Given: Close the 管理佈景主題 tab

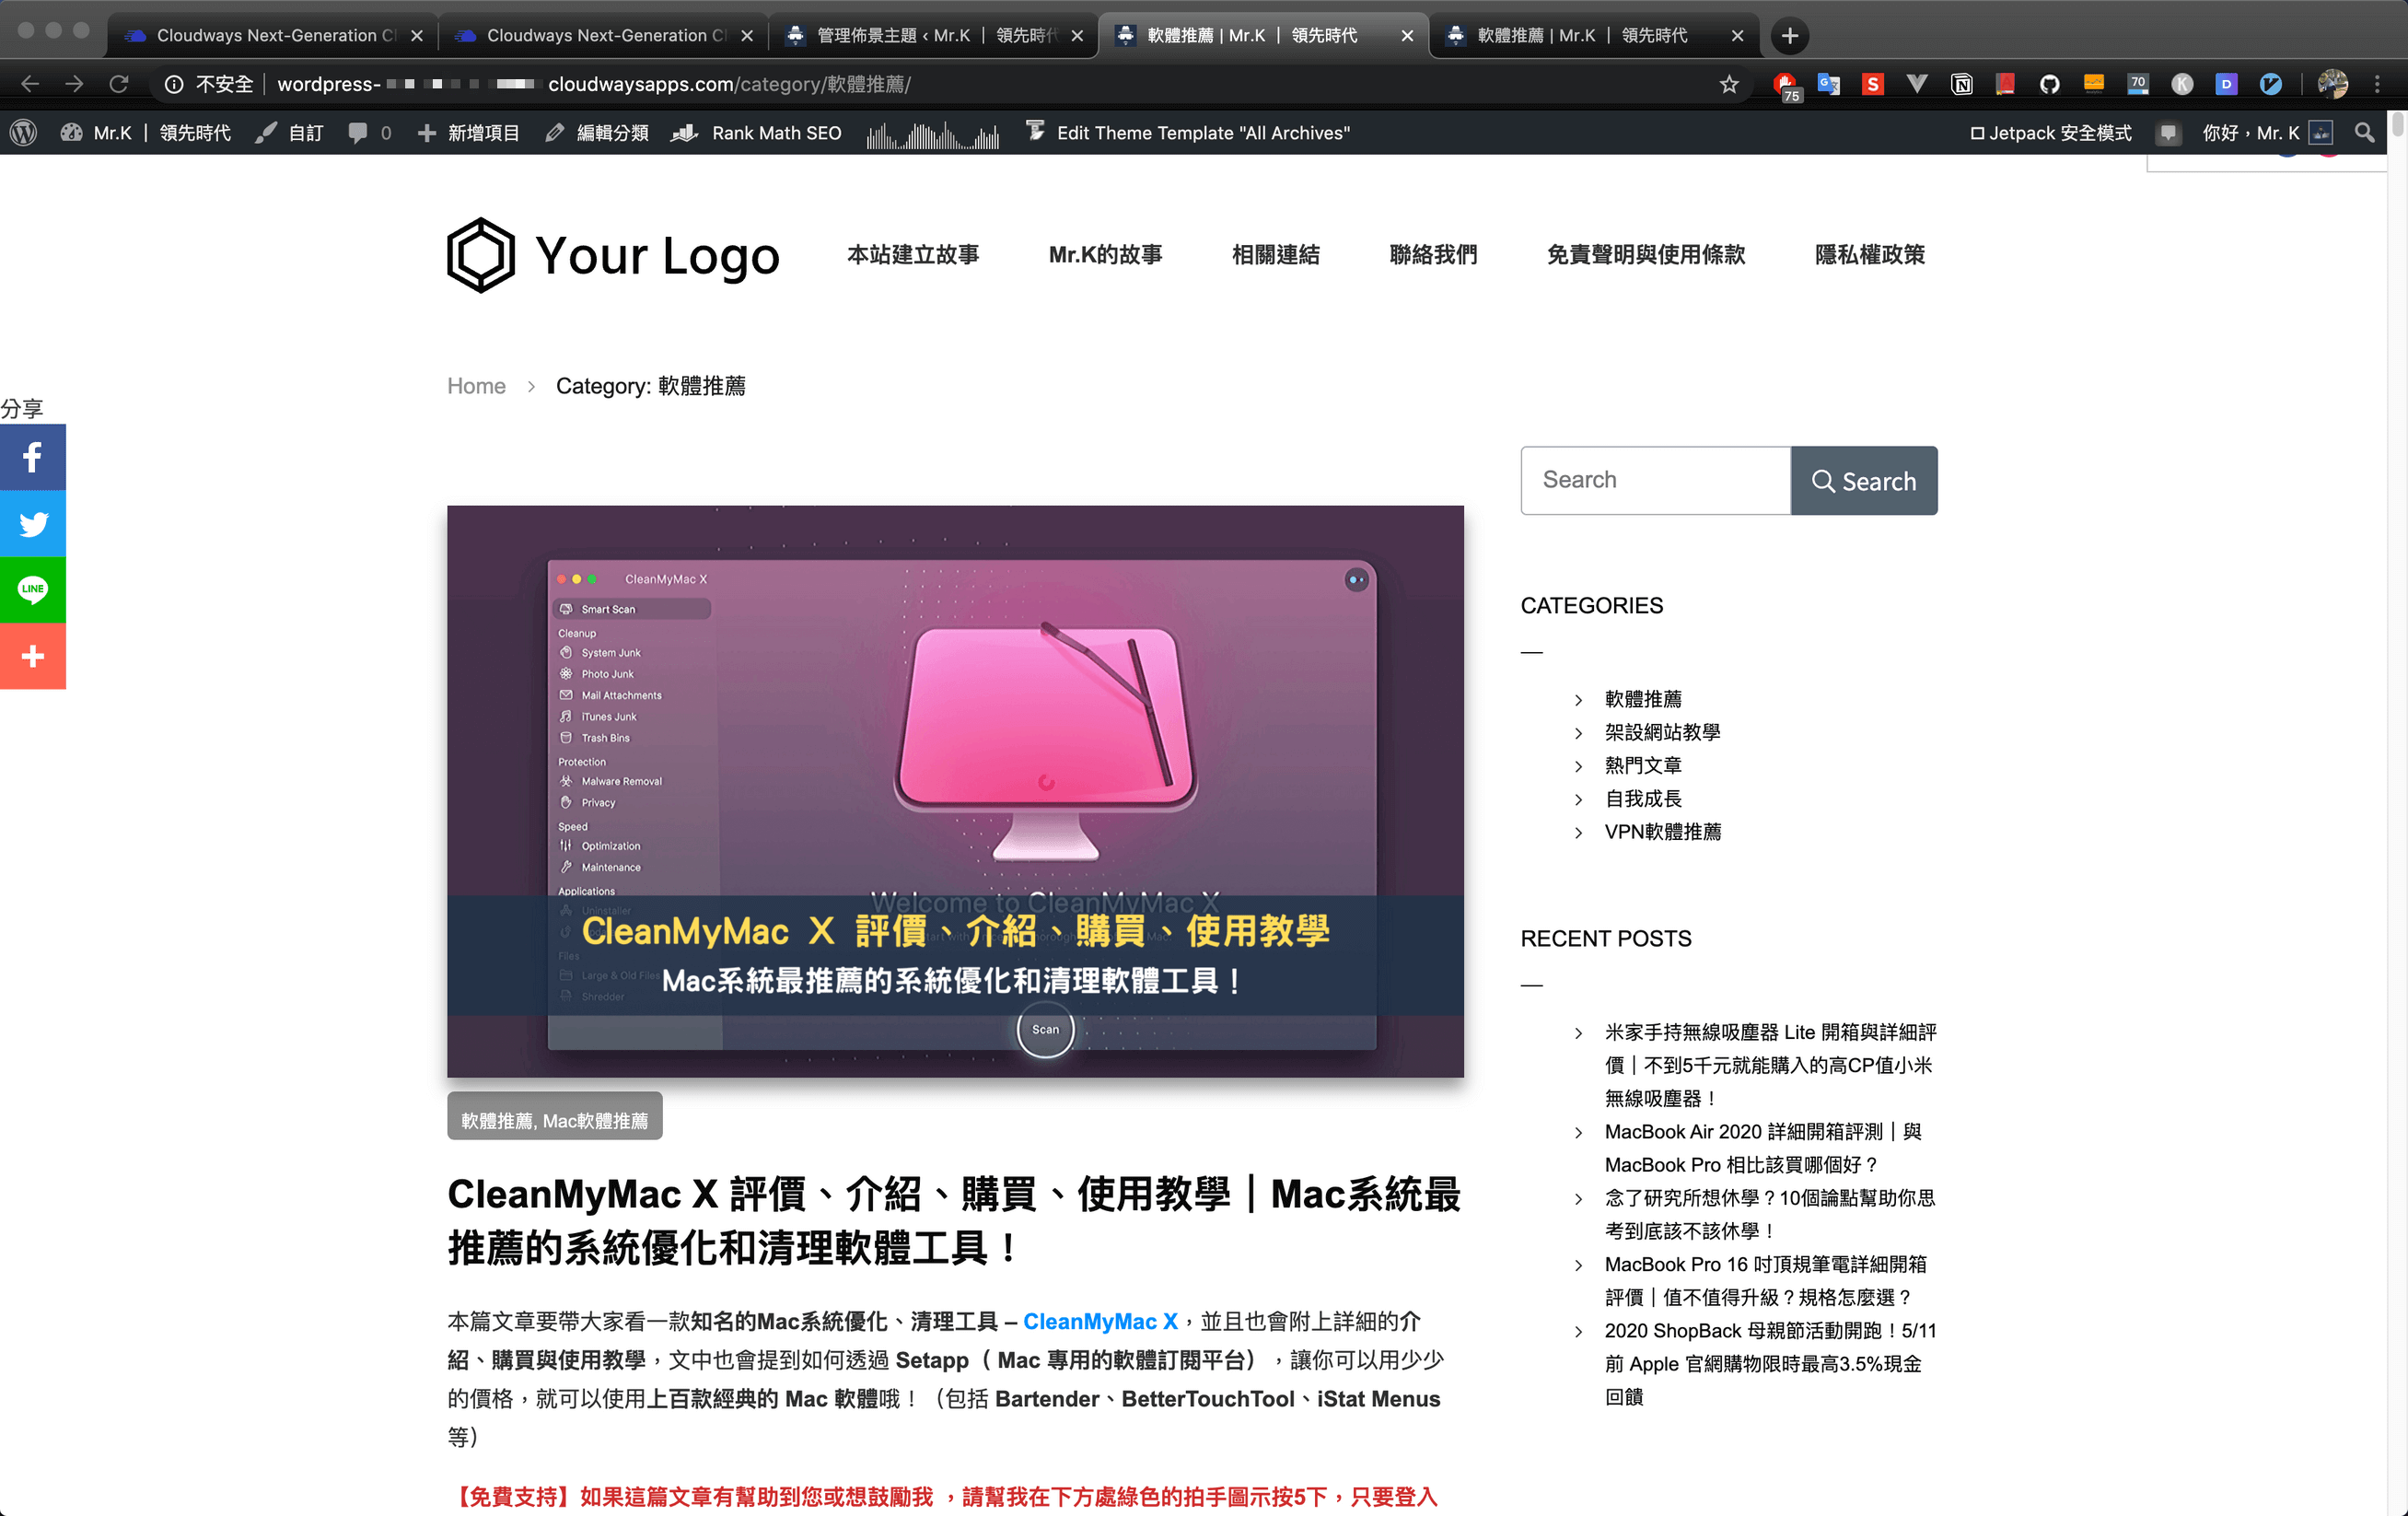Looking at the screenshot, I should point(1077,36).
